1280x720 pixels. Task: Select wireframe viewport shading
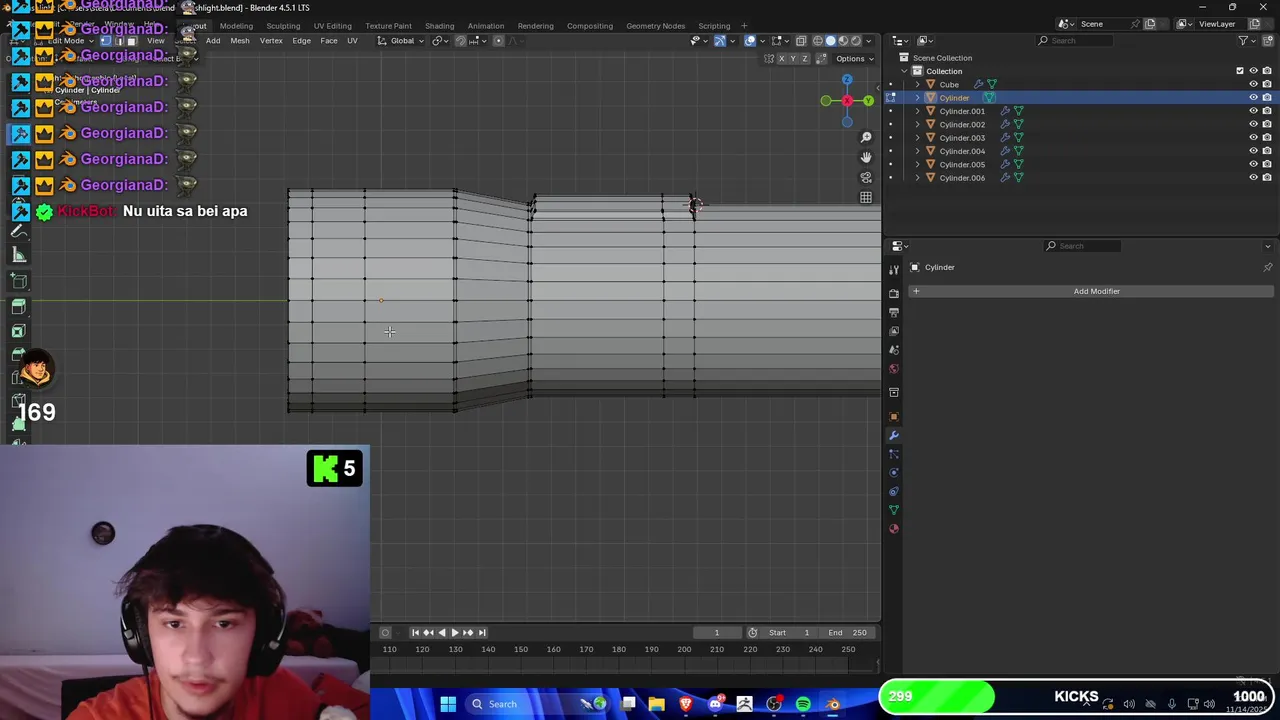(x=818, y=41)
